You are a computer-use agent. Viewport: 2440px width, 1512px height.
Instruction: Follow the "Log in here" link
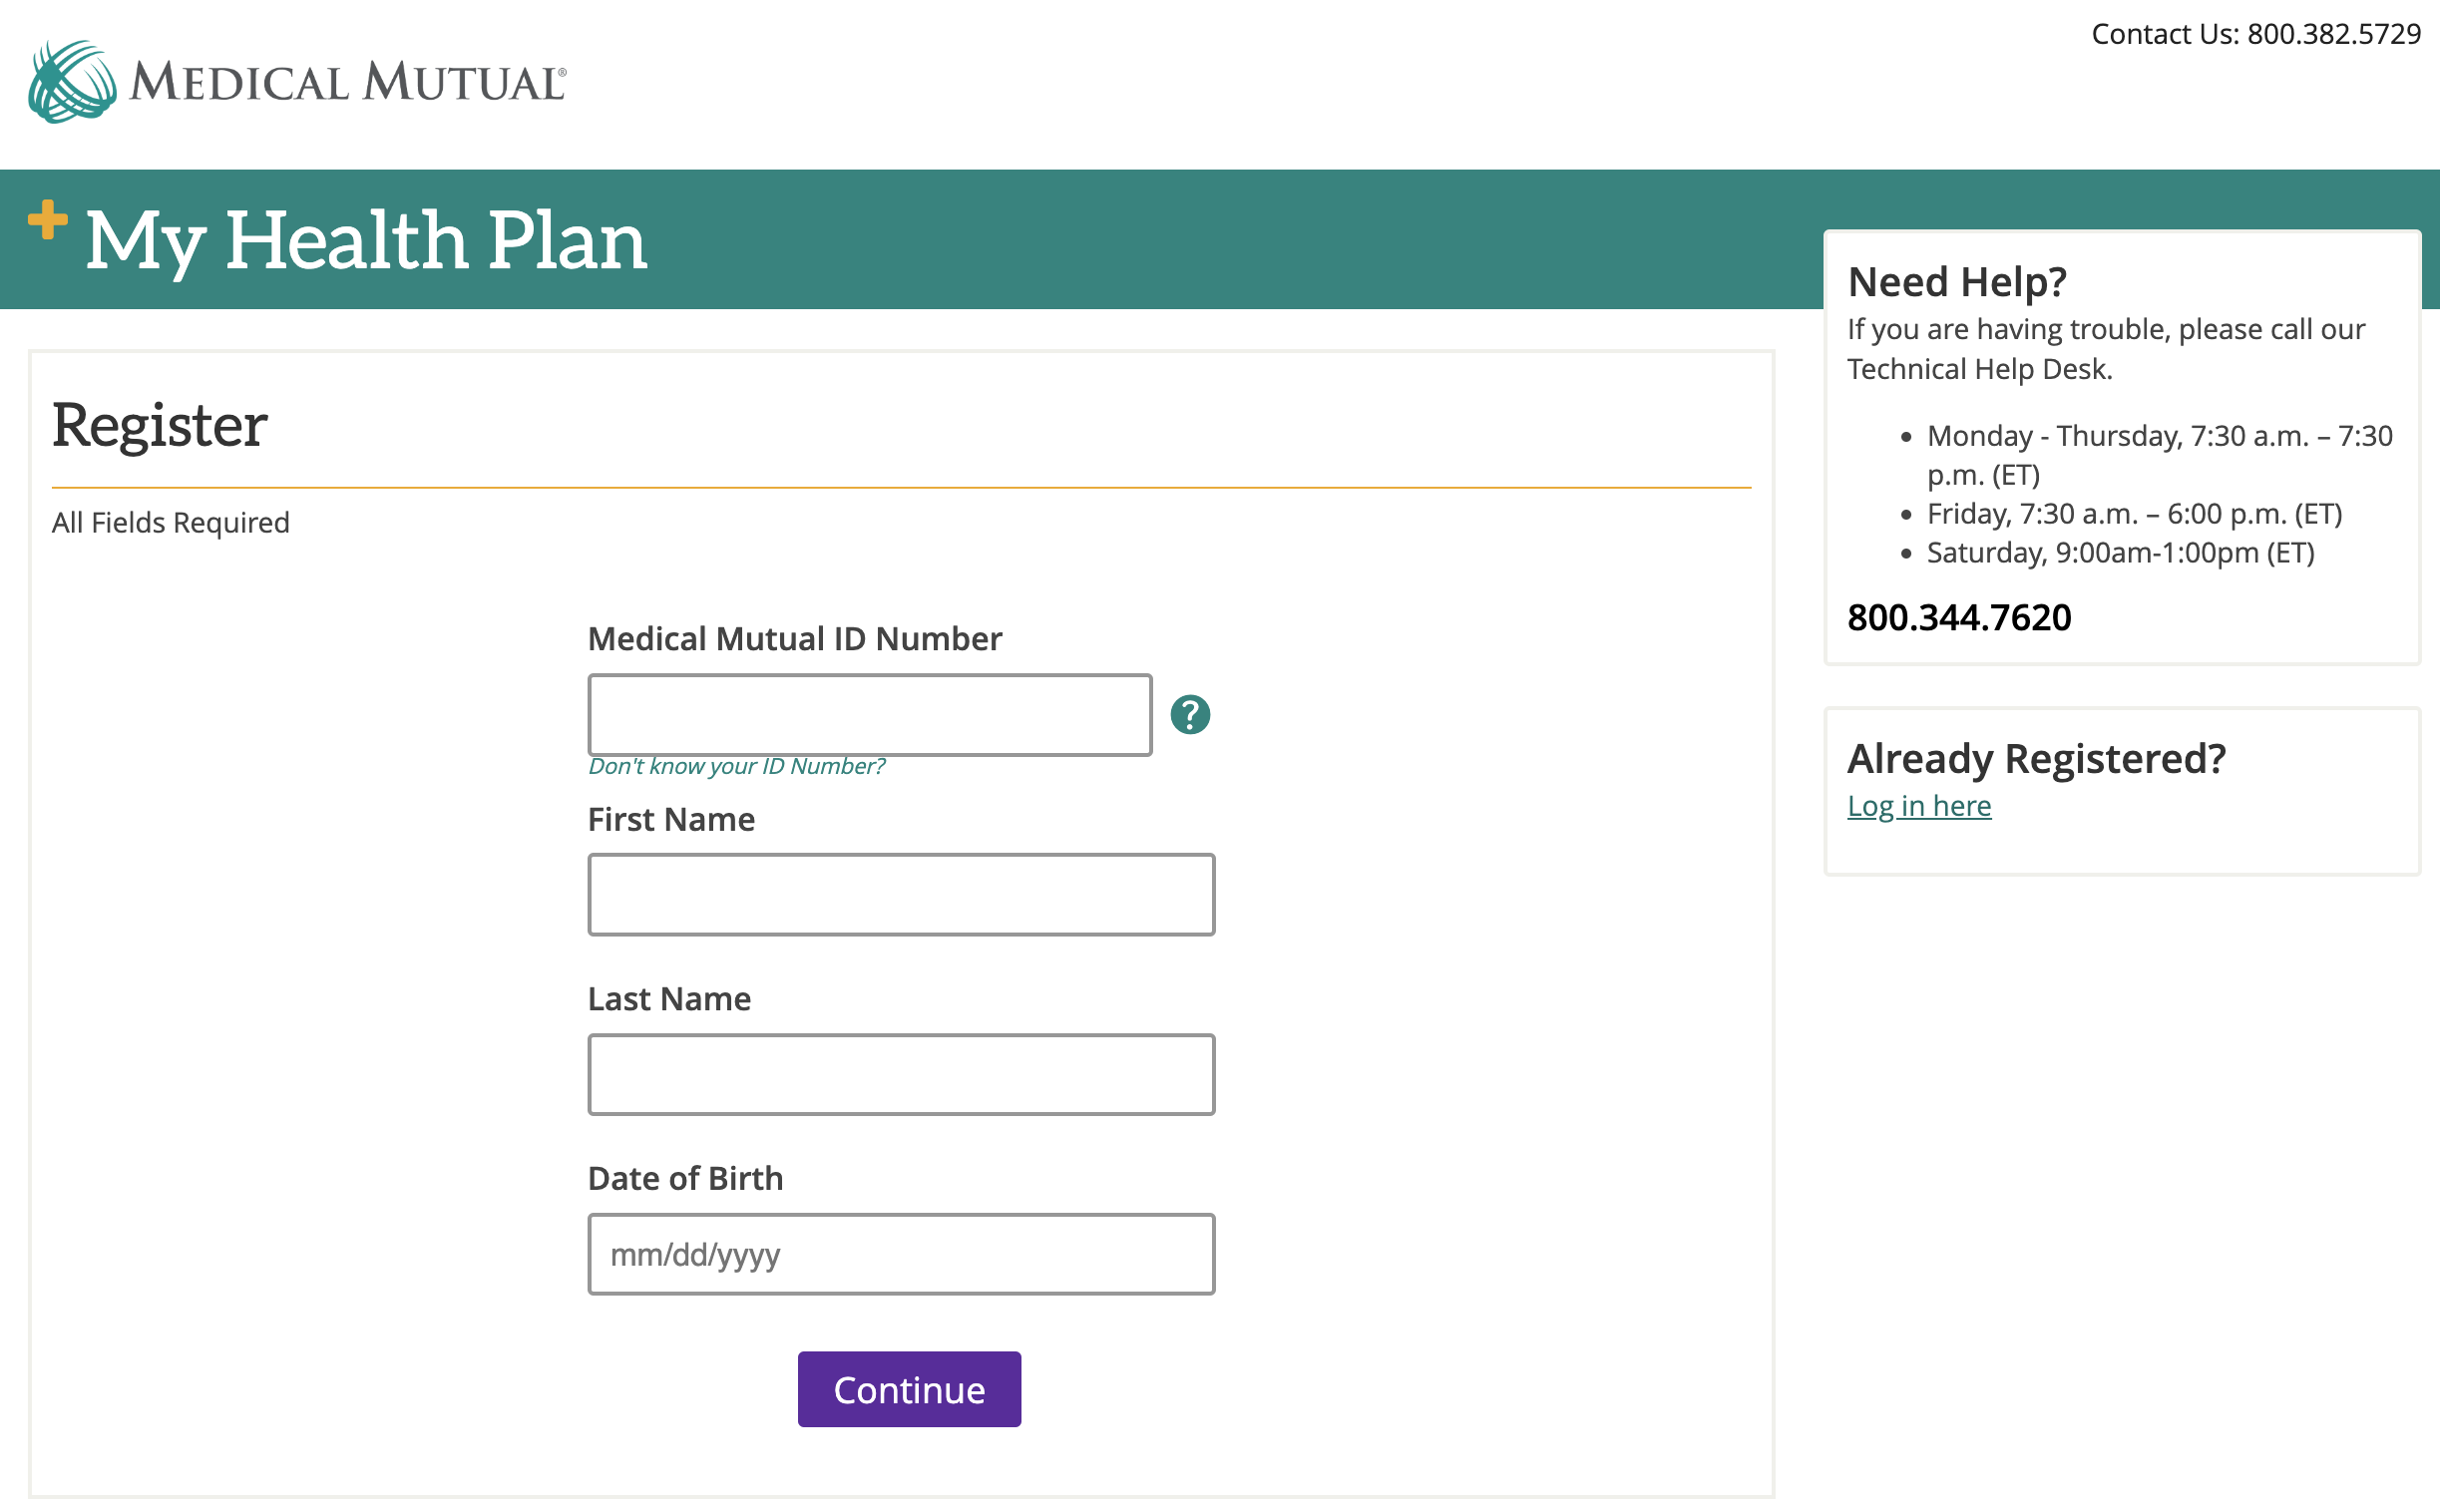pos(1919,806)
